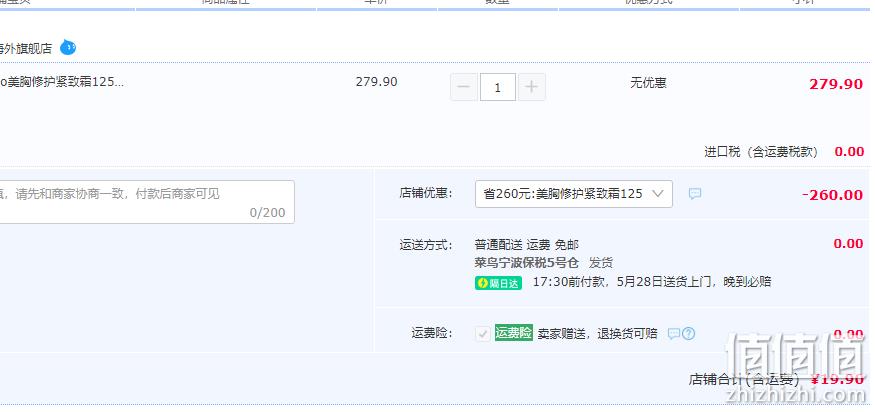Click the chat bubble icon after 退换货可赔
Viewport: 875px width, 412px height.
click(x=674, y=334)
